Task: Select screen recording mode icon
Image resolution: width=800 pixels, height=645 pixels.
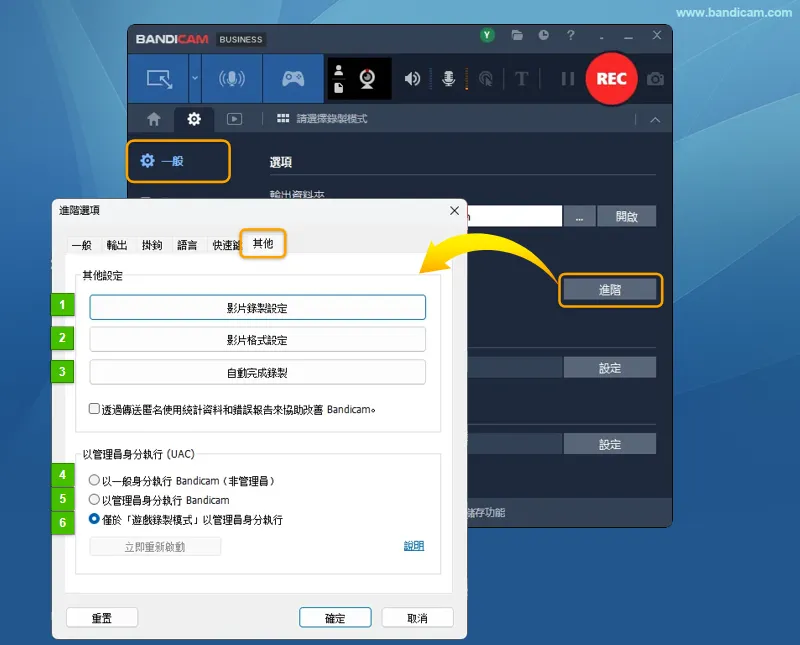Action: click(x=159, y=79)
